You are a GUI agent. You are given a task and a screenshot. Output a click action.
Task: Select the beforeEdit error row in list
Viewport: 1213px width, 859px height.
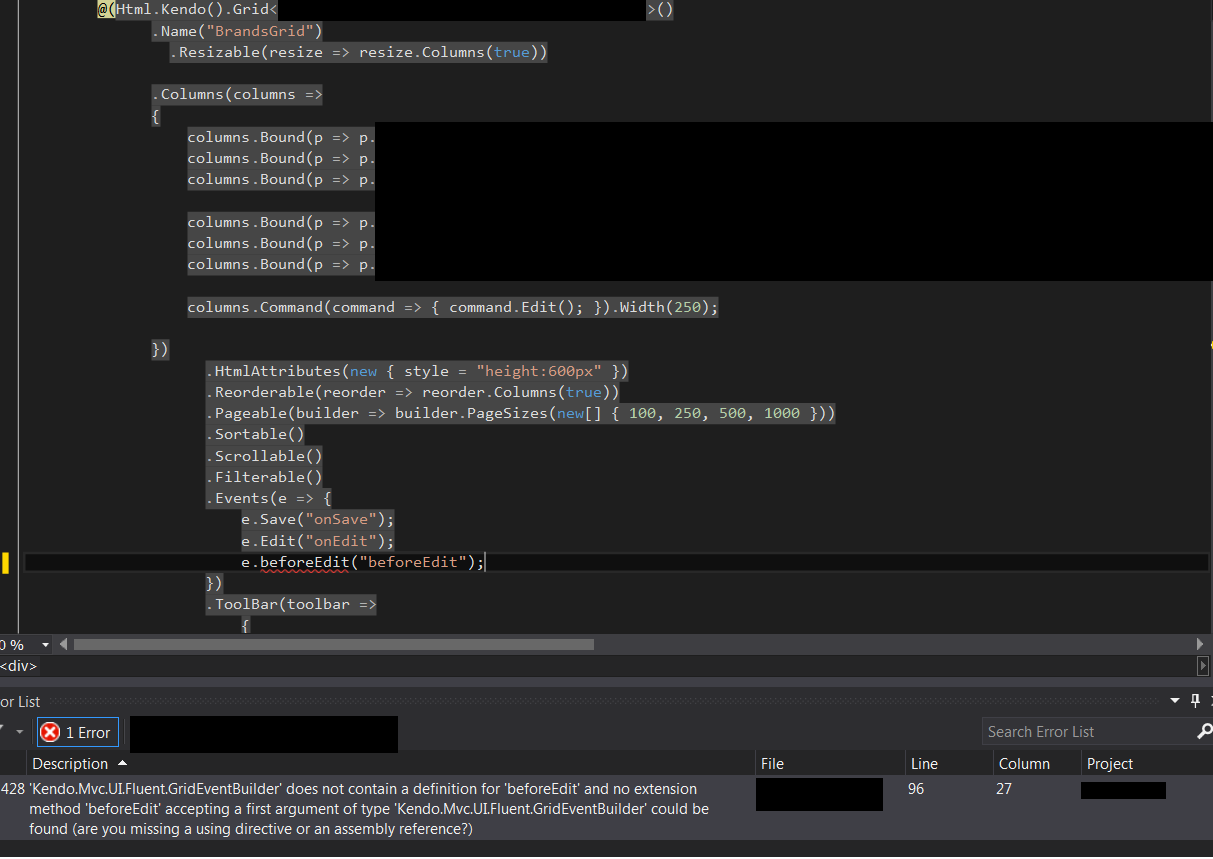coord(370,809)
